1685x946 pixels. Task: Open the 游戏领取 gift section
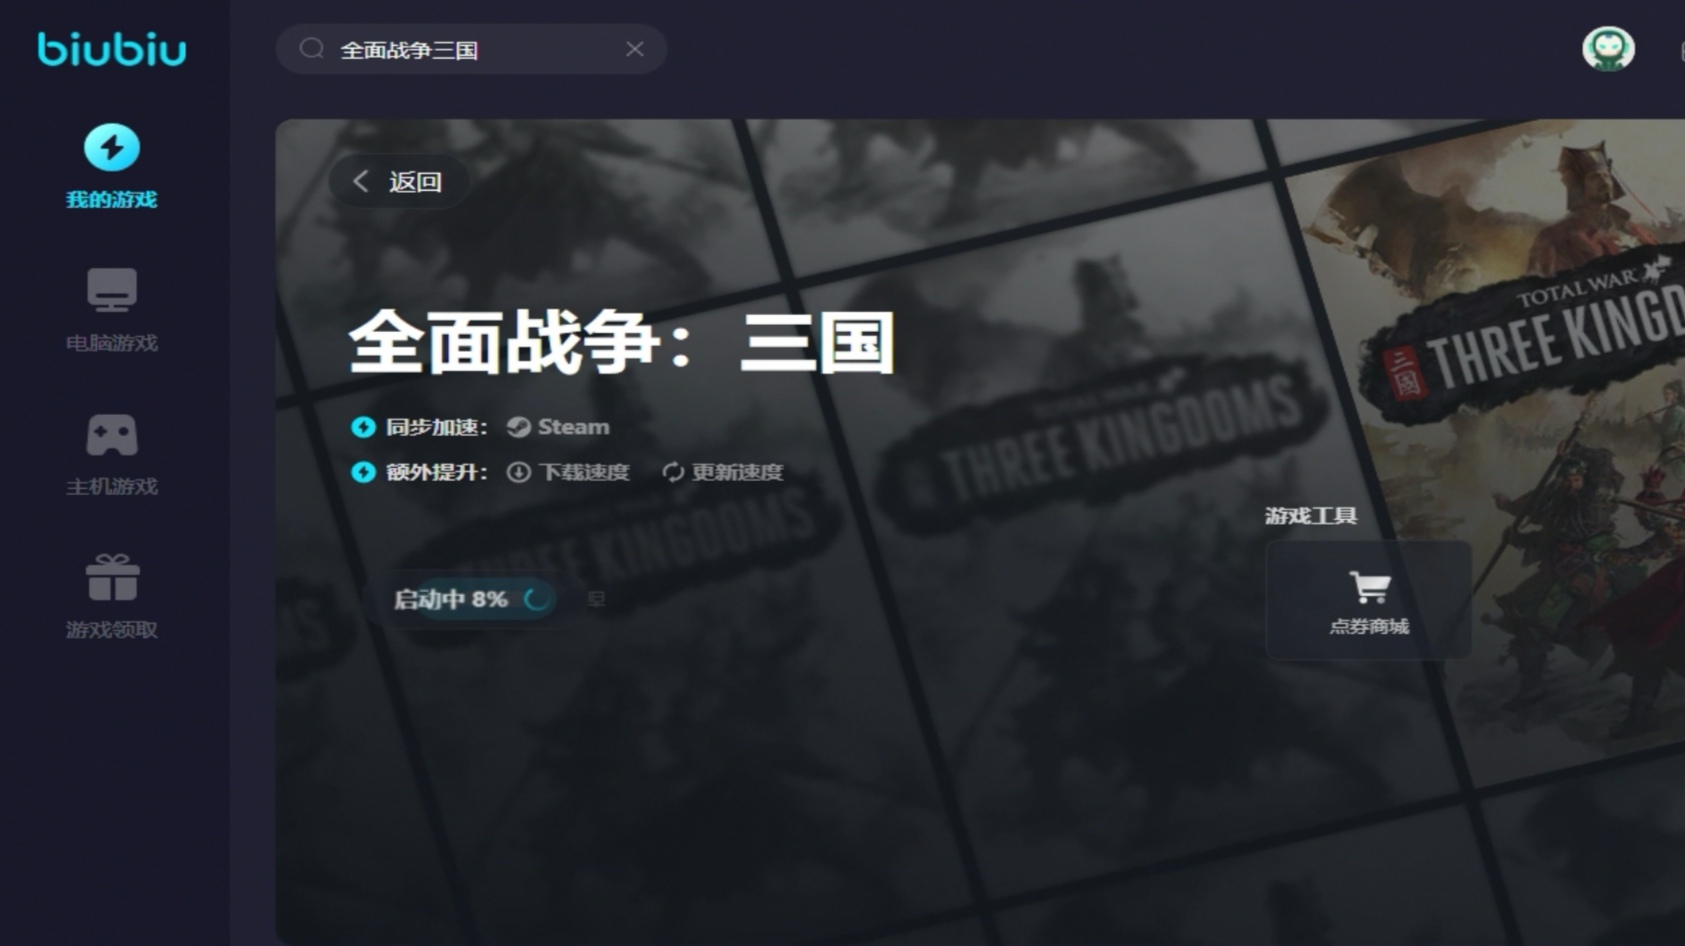click(112, 597)
